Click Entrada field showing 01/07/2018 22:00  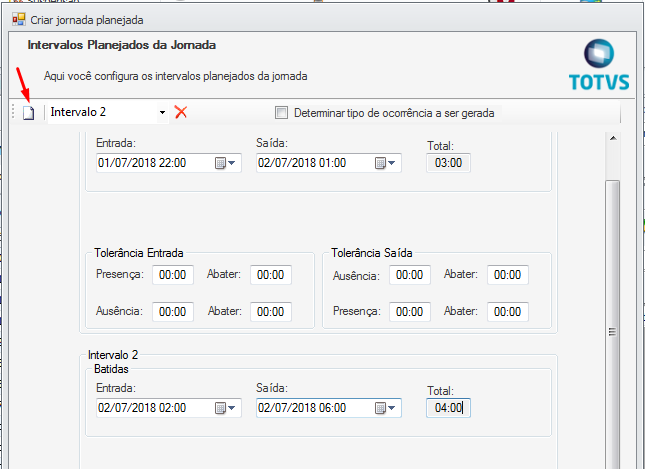(169, 163)
